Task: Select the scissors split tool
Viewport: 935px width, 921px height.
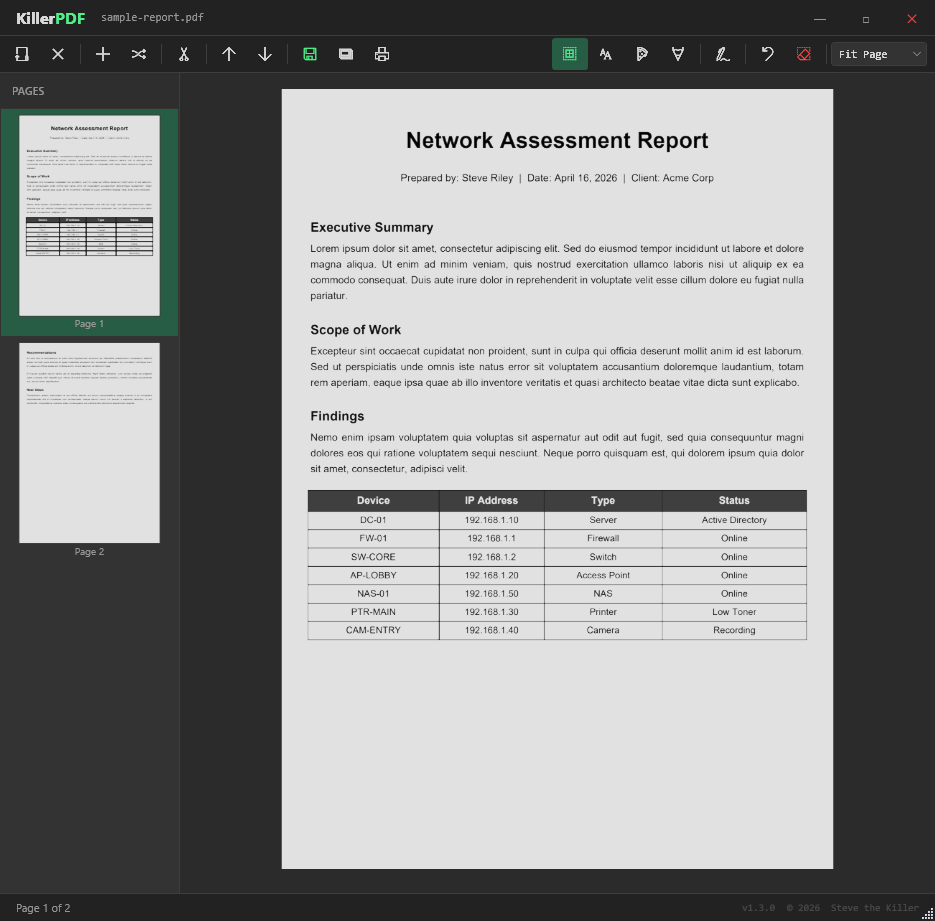Action: 184,54
